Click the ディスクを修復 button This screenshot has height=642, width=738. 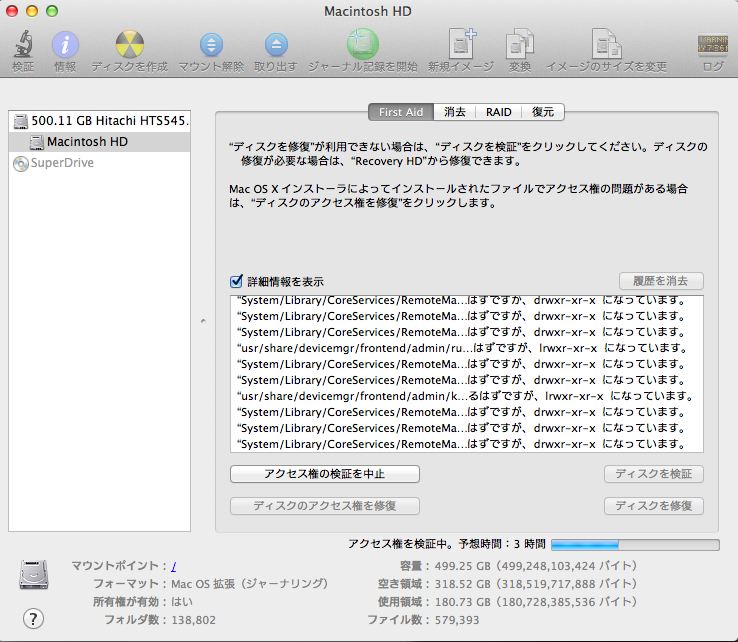[654, 506]
